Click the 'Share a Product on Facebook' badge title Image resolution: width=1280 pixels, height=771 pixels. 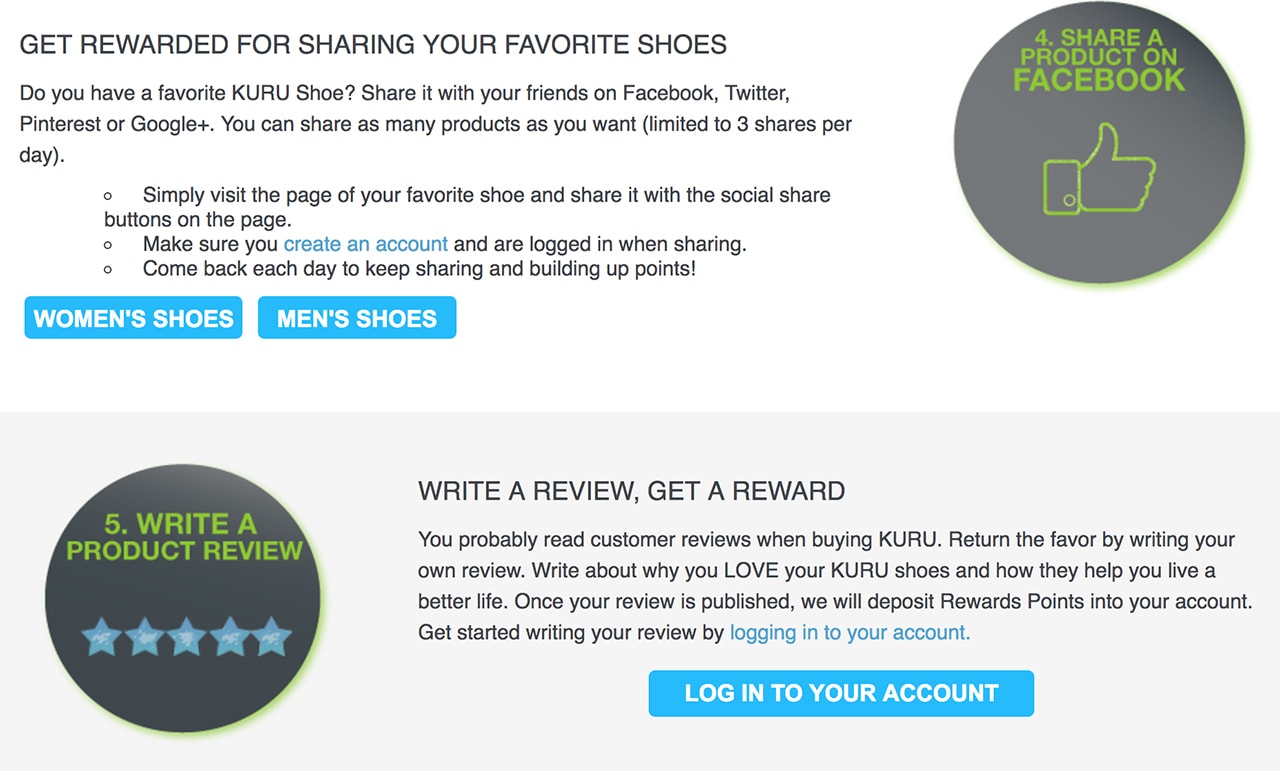[x=1098, y=60]
